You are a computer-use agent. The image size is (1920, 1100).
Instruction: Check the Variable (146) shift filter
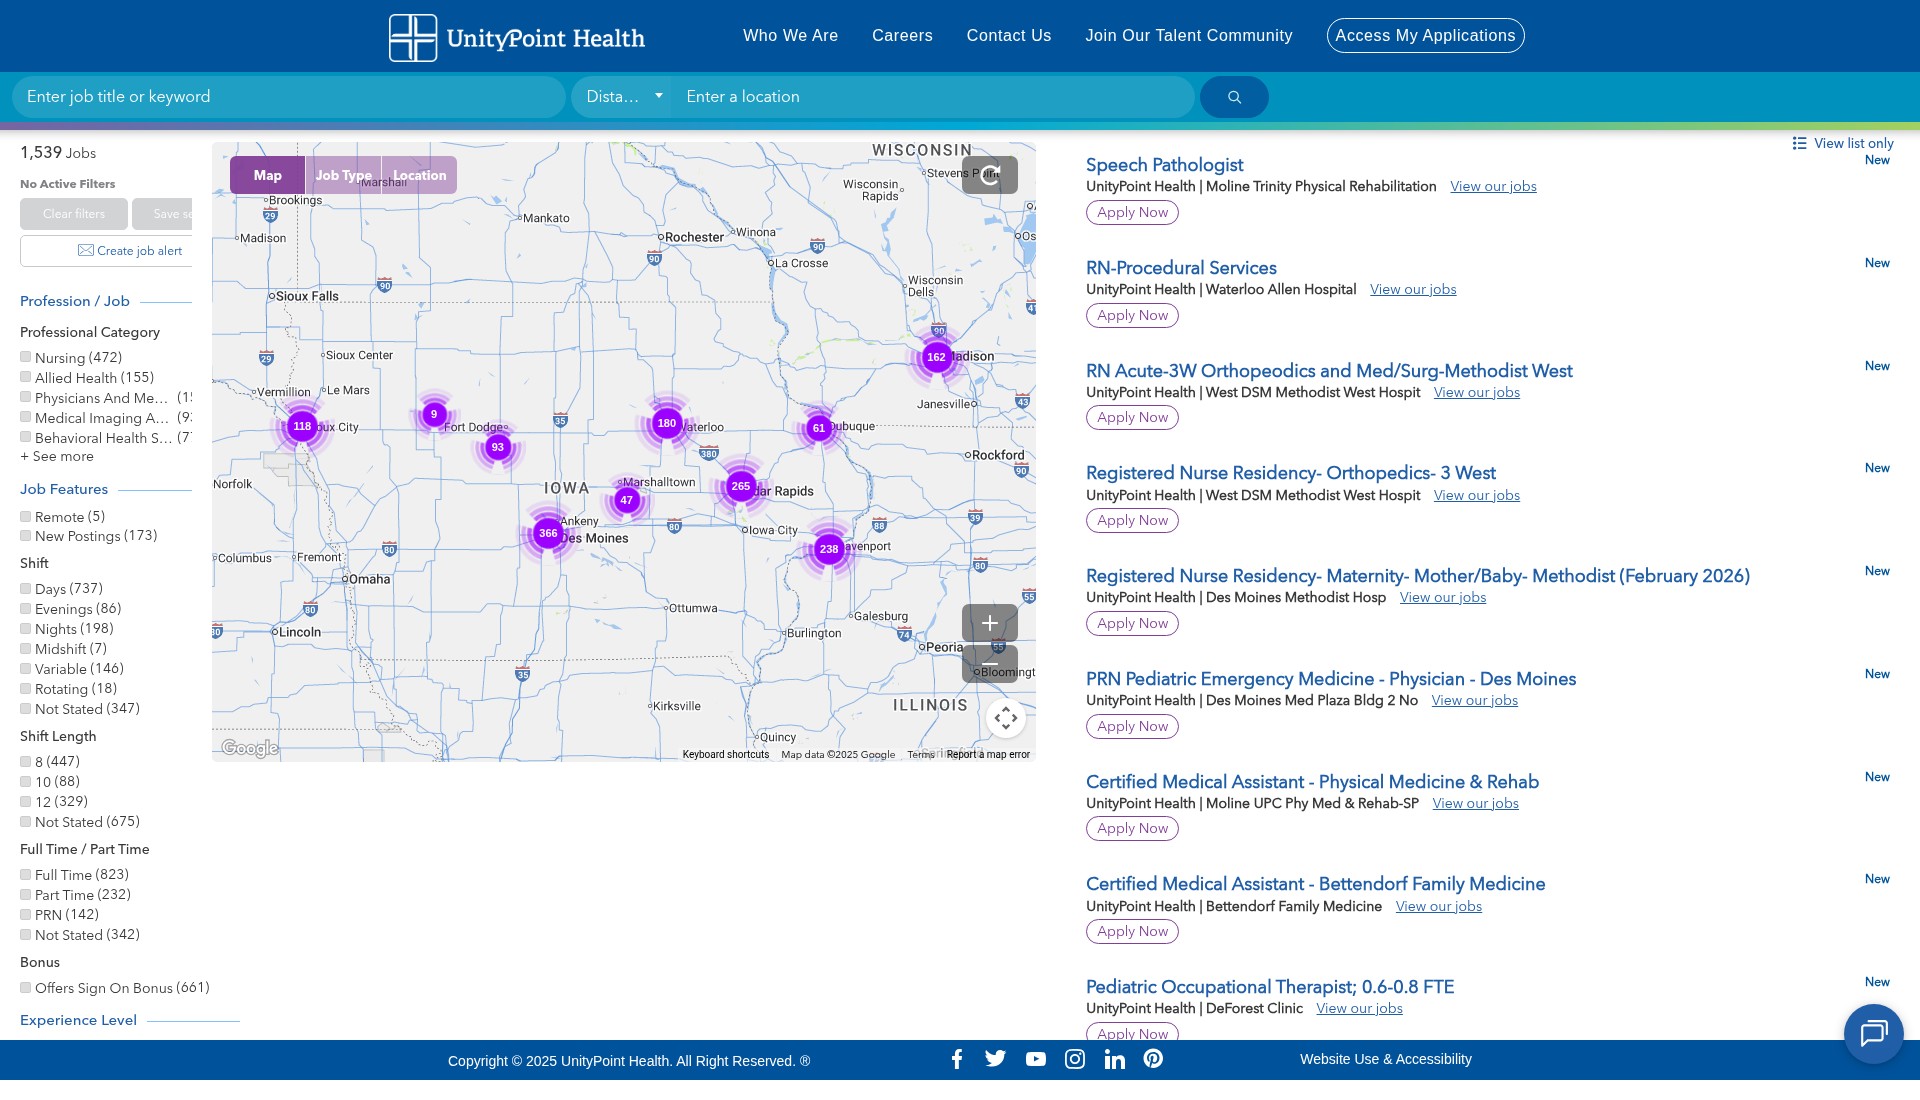click(26, 669)
